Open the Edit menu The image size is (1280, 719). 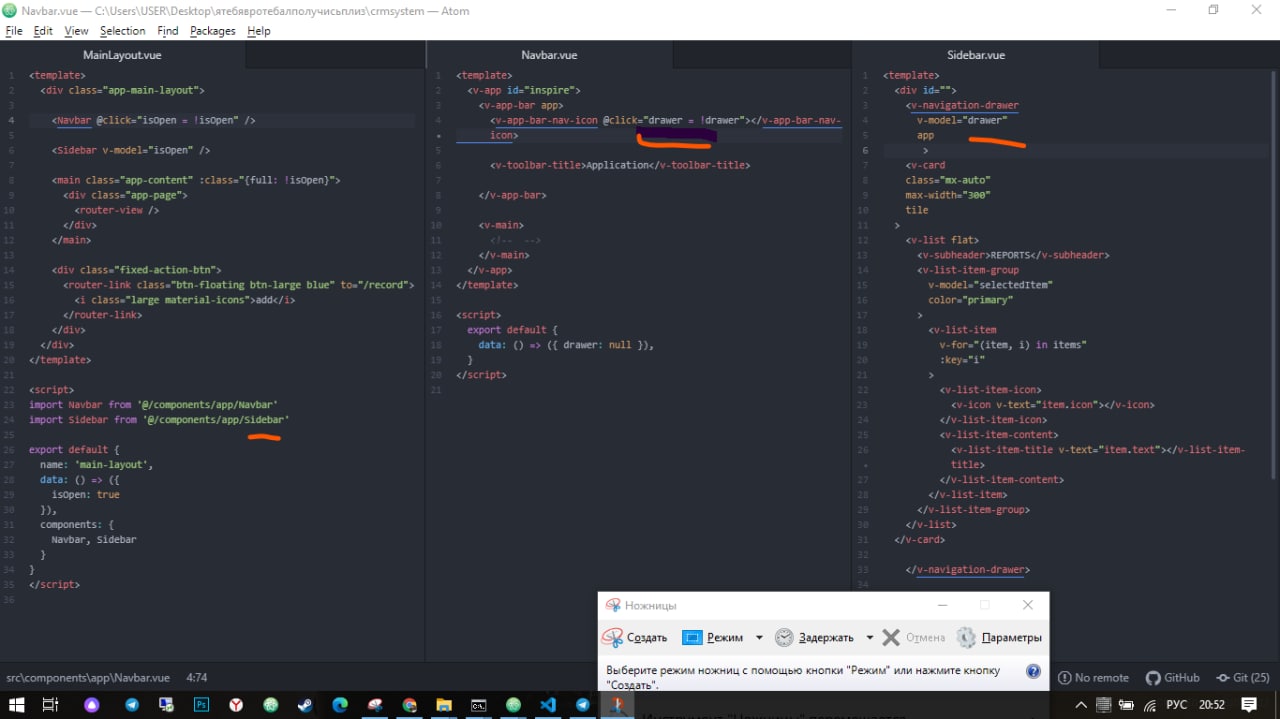pos(43,31)
